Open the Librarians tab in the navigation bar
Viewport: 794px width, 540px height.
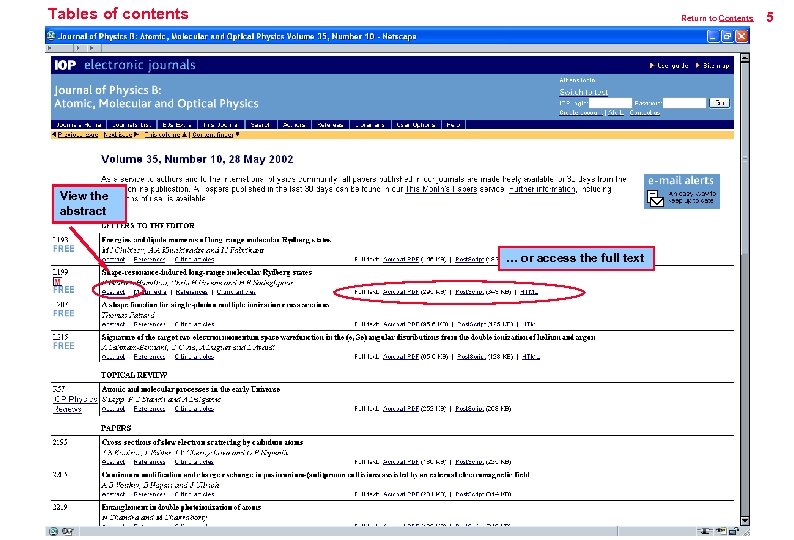pos(370,125)
